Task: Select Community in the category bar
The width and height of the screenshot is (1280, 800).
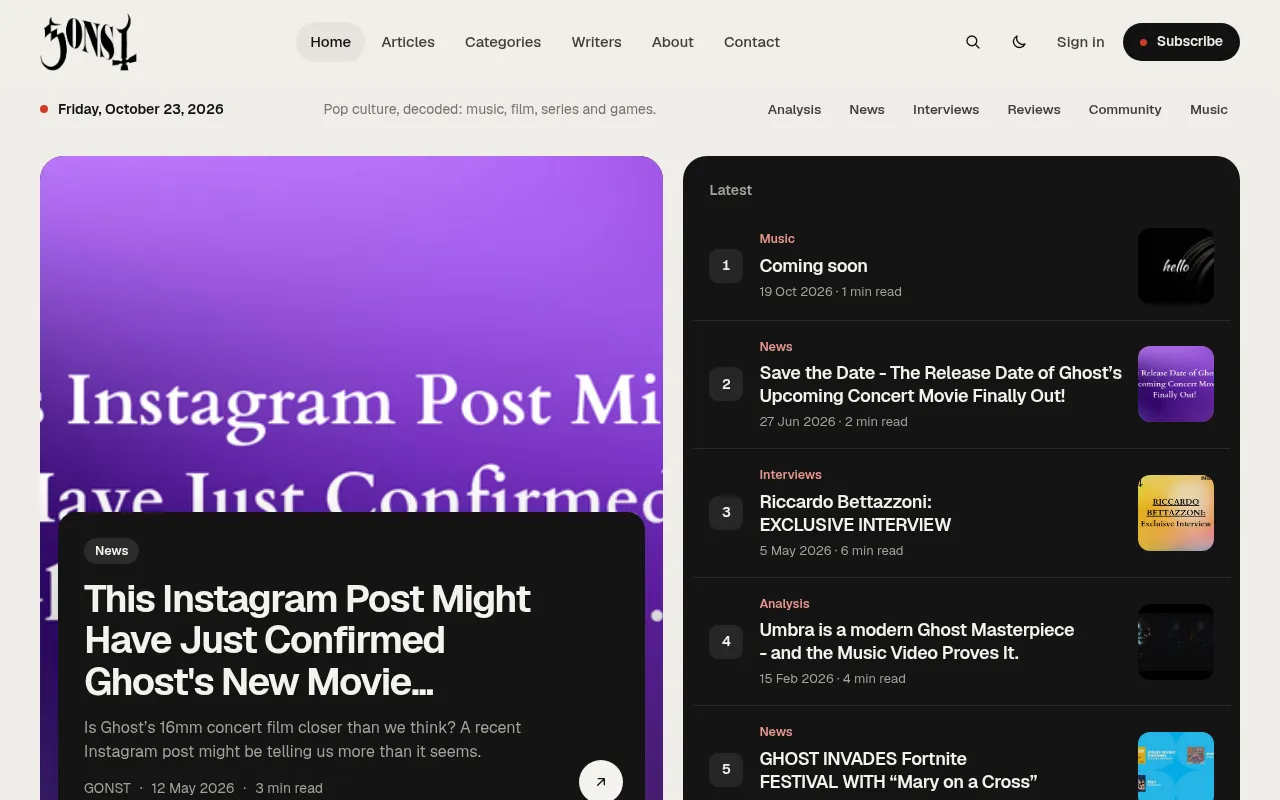Action: pos(1125,110)
